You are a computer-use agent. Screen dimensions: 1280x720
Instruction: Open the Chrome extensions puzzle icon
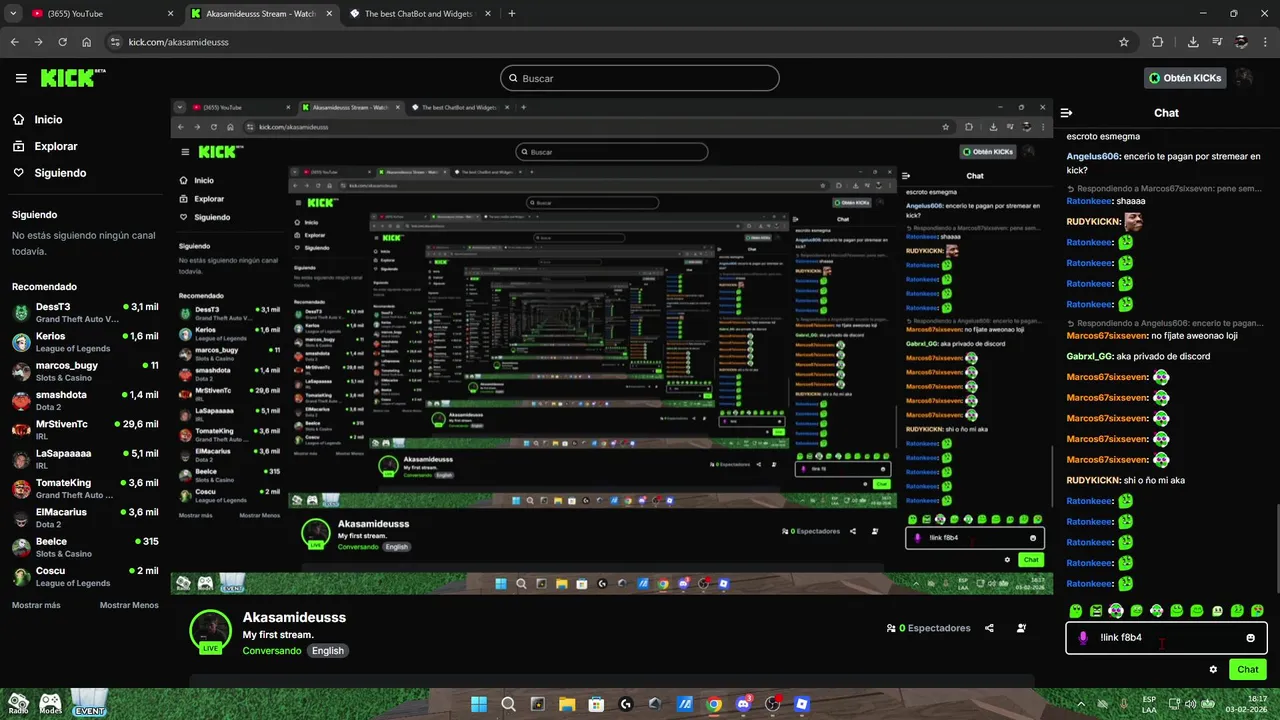point(1158,42)
